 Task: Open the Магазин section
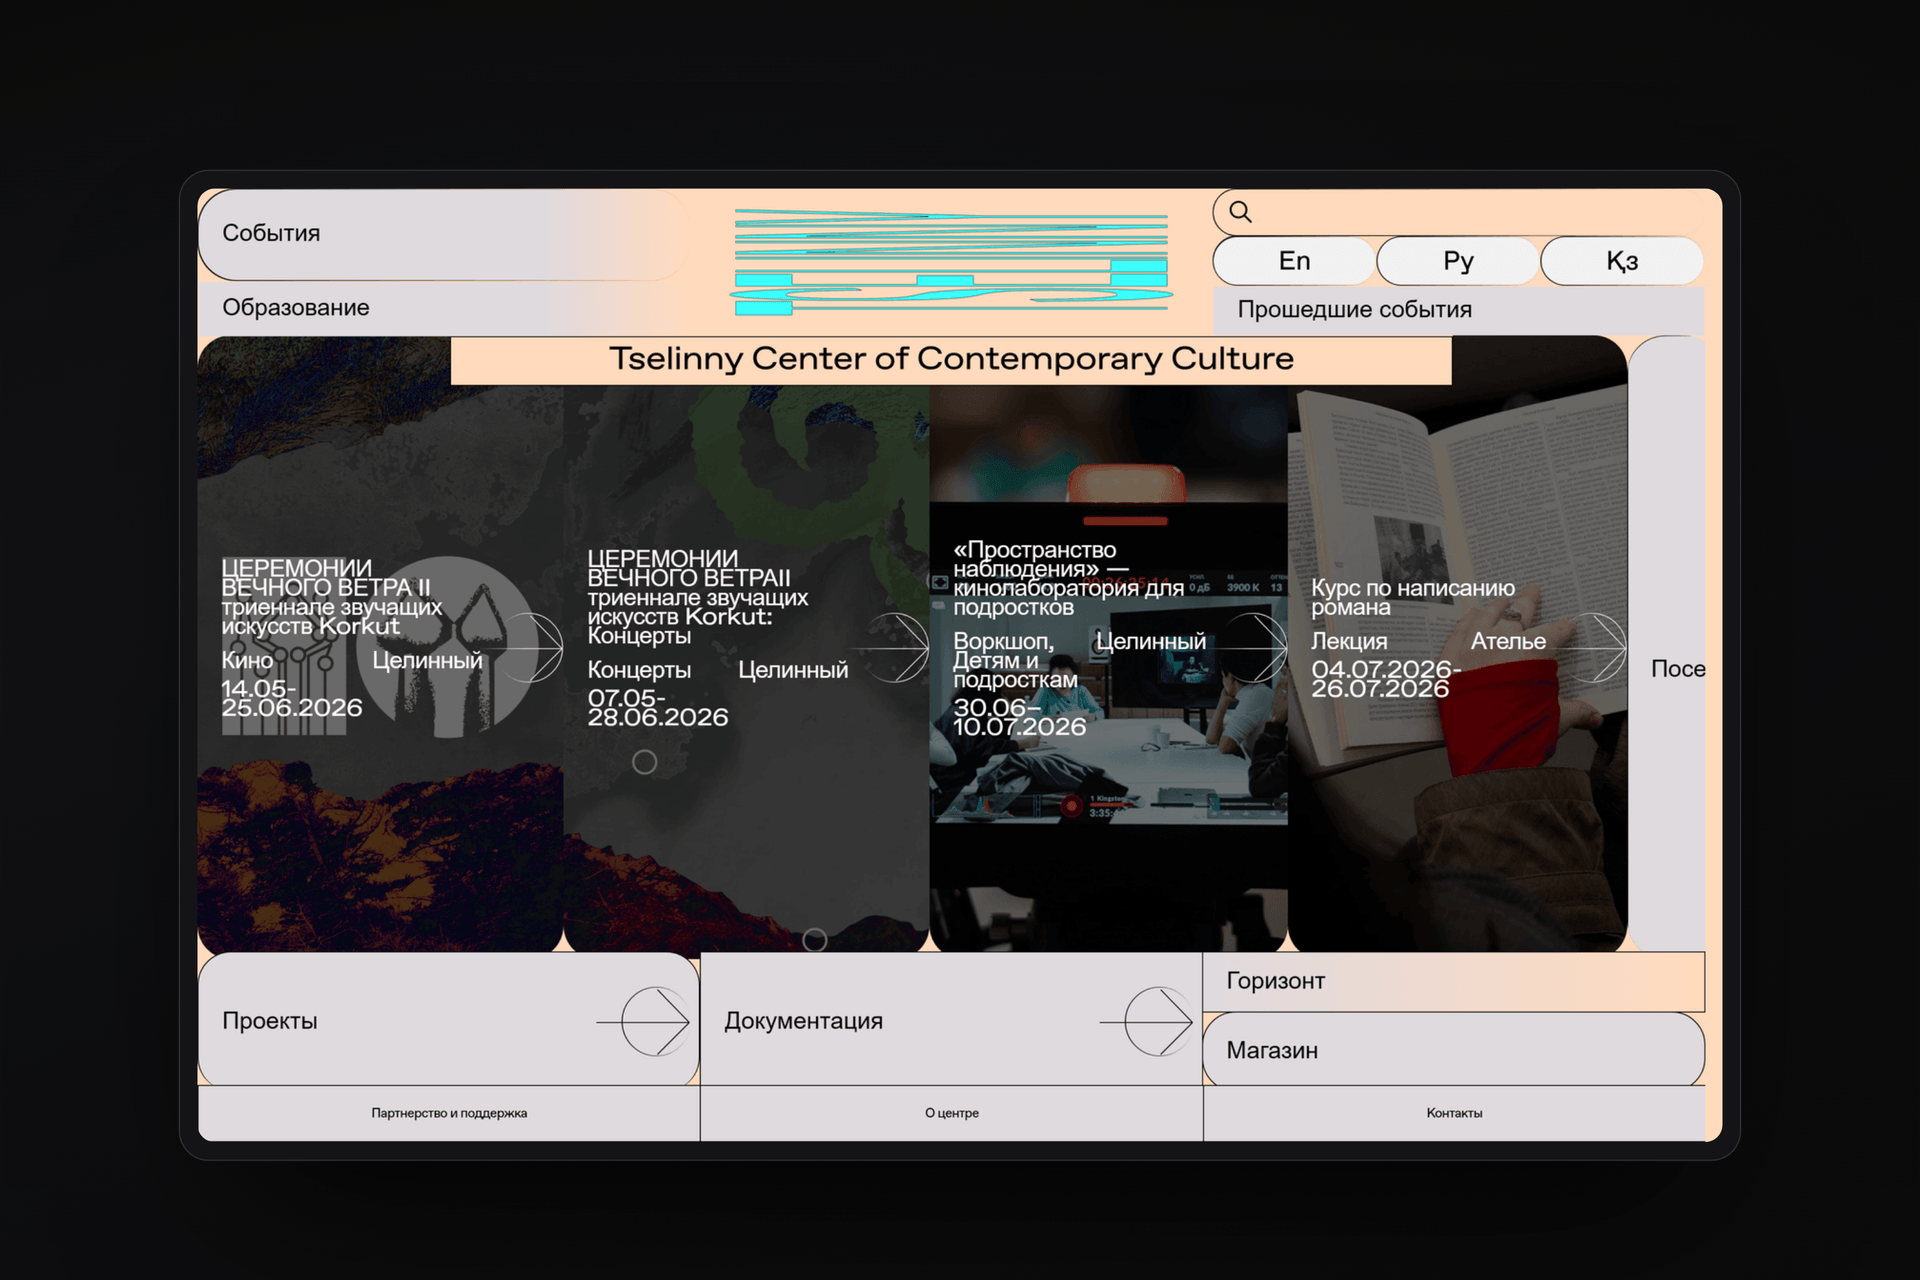tap(1454, 1050)
